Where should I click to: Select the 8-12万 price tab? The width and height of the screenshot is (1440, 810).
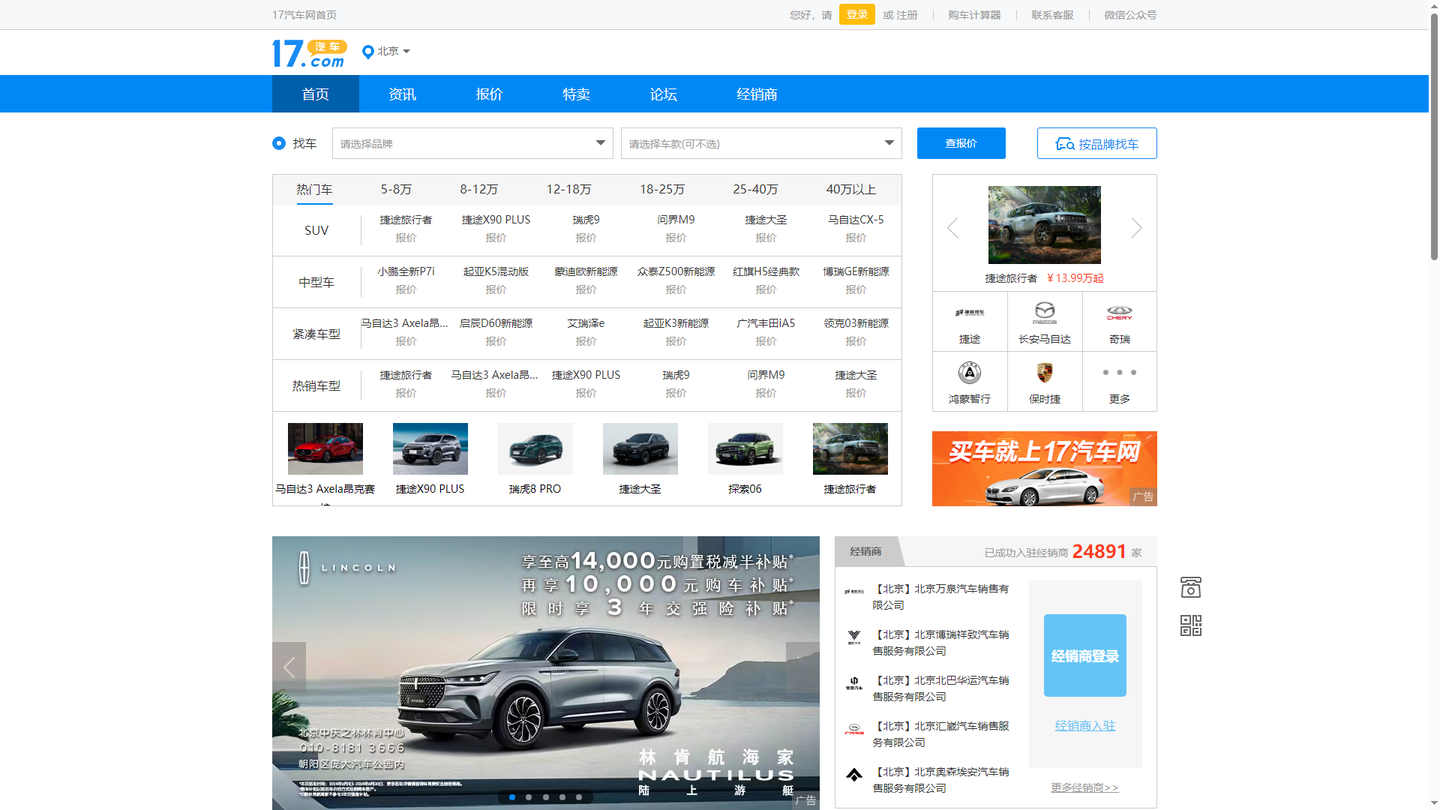tap(479, 189)
